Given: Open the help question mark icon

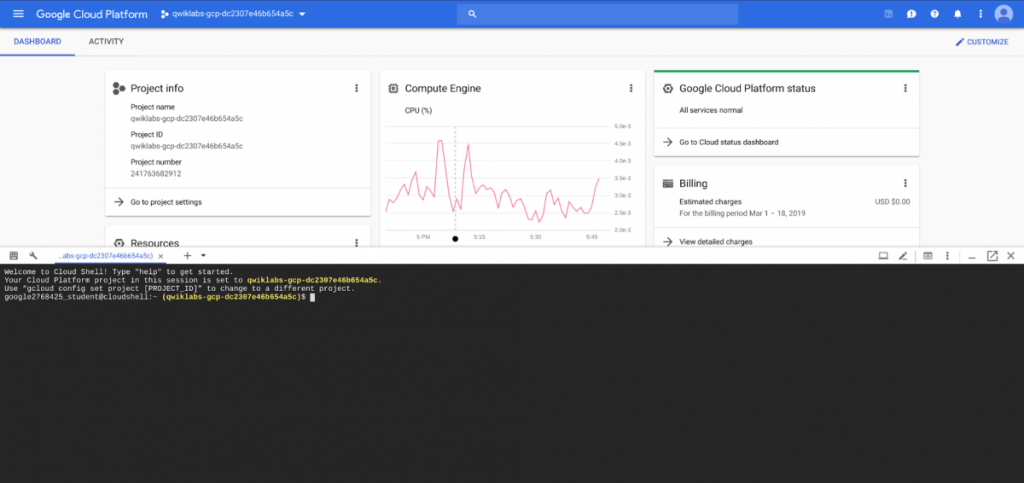Looking at the screenshot, I should 935,14.
